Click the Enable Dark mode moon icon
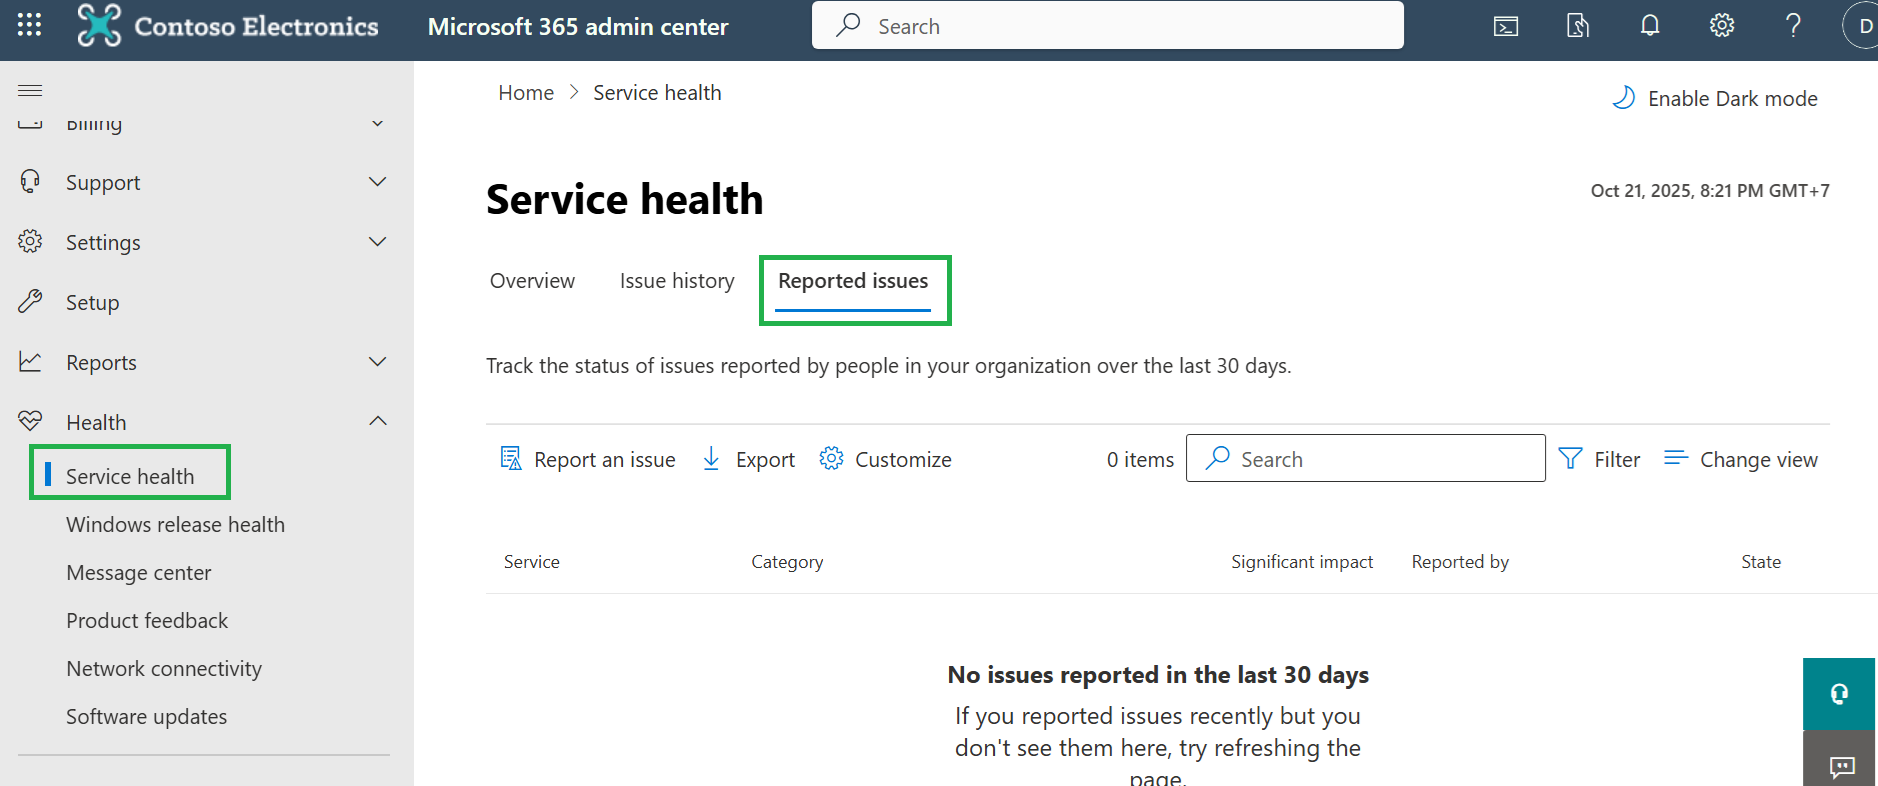The width and height of the screenshot is (1878, 786). click(x=1623, y=98)
